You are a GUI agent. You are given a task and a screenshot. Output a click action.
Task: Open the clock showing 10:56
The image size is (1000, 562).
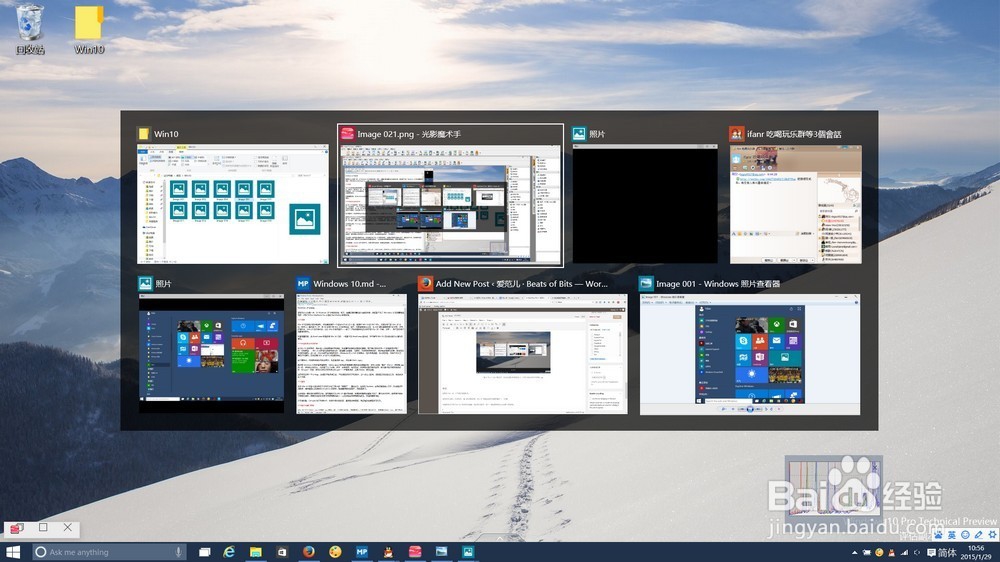976,552
